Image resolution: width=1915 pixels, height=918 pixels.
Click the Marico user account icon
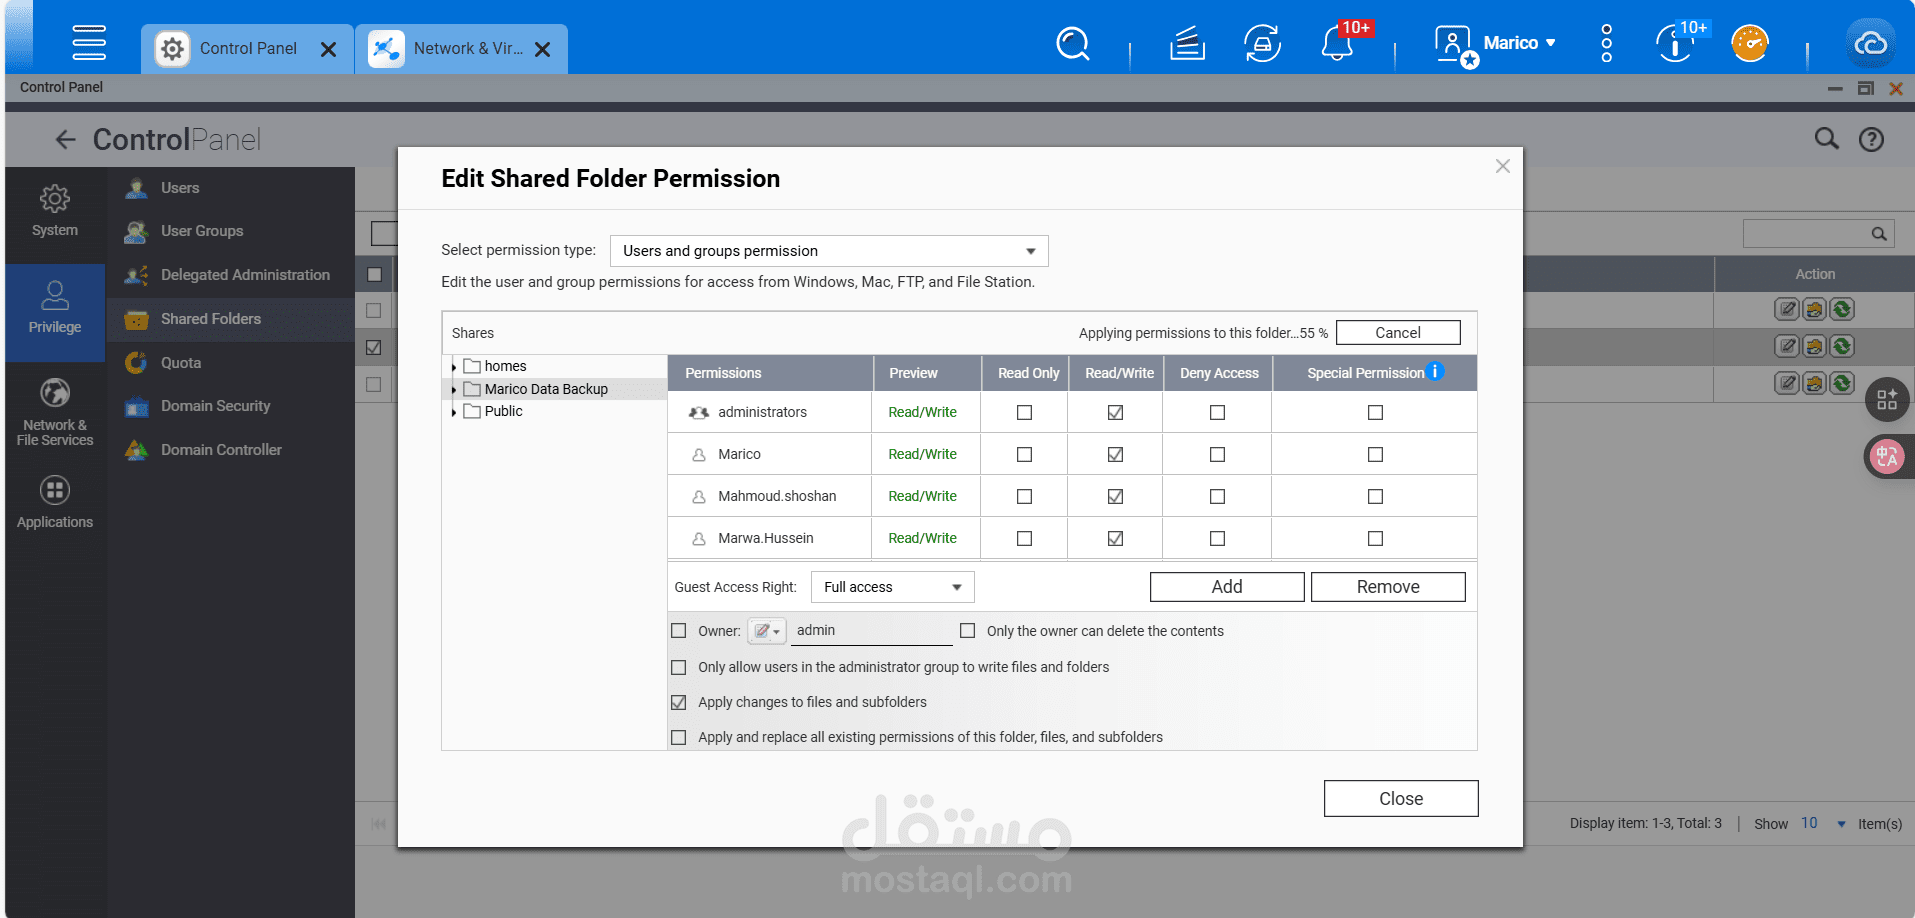pos(1454,46)
